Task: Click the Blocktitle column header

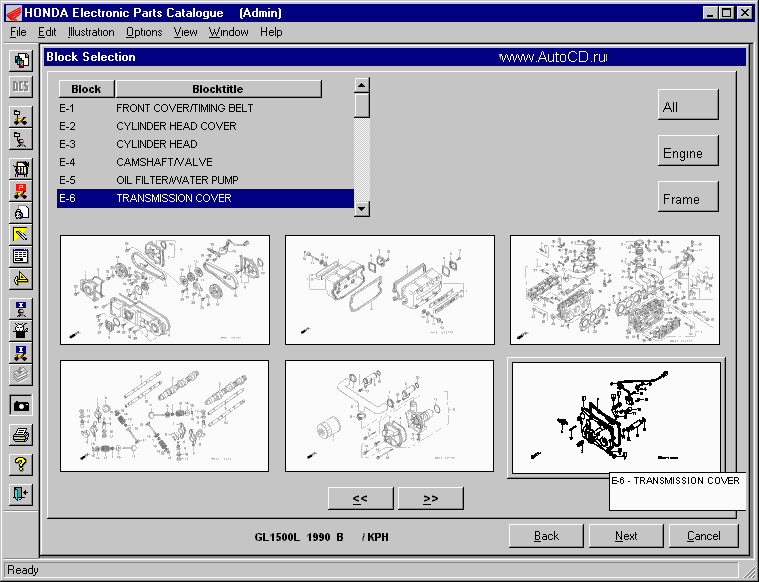Action: pyautogui.click(x=218, y=89)
